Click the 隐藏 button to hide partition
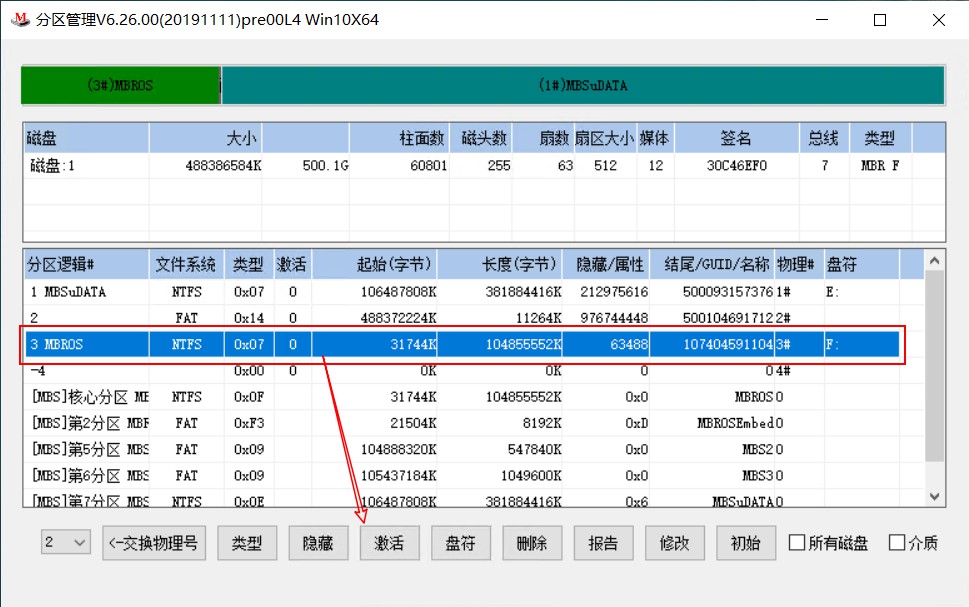The height and width of the screenshot is (607, 969). click(318, 543)
